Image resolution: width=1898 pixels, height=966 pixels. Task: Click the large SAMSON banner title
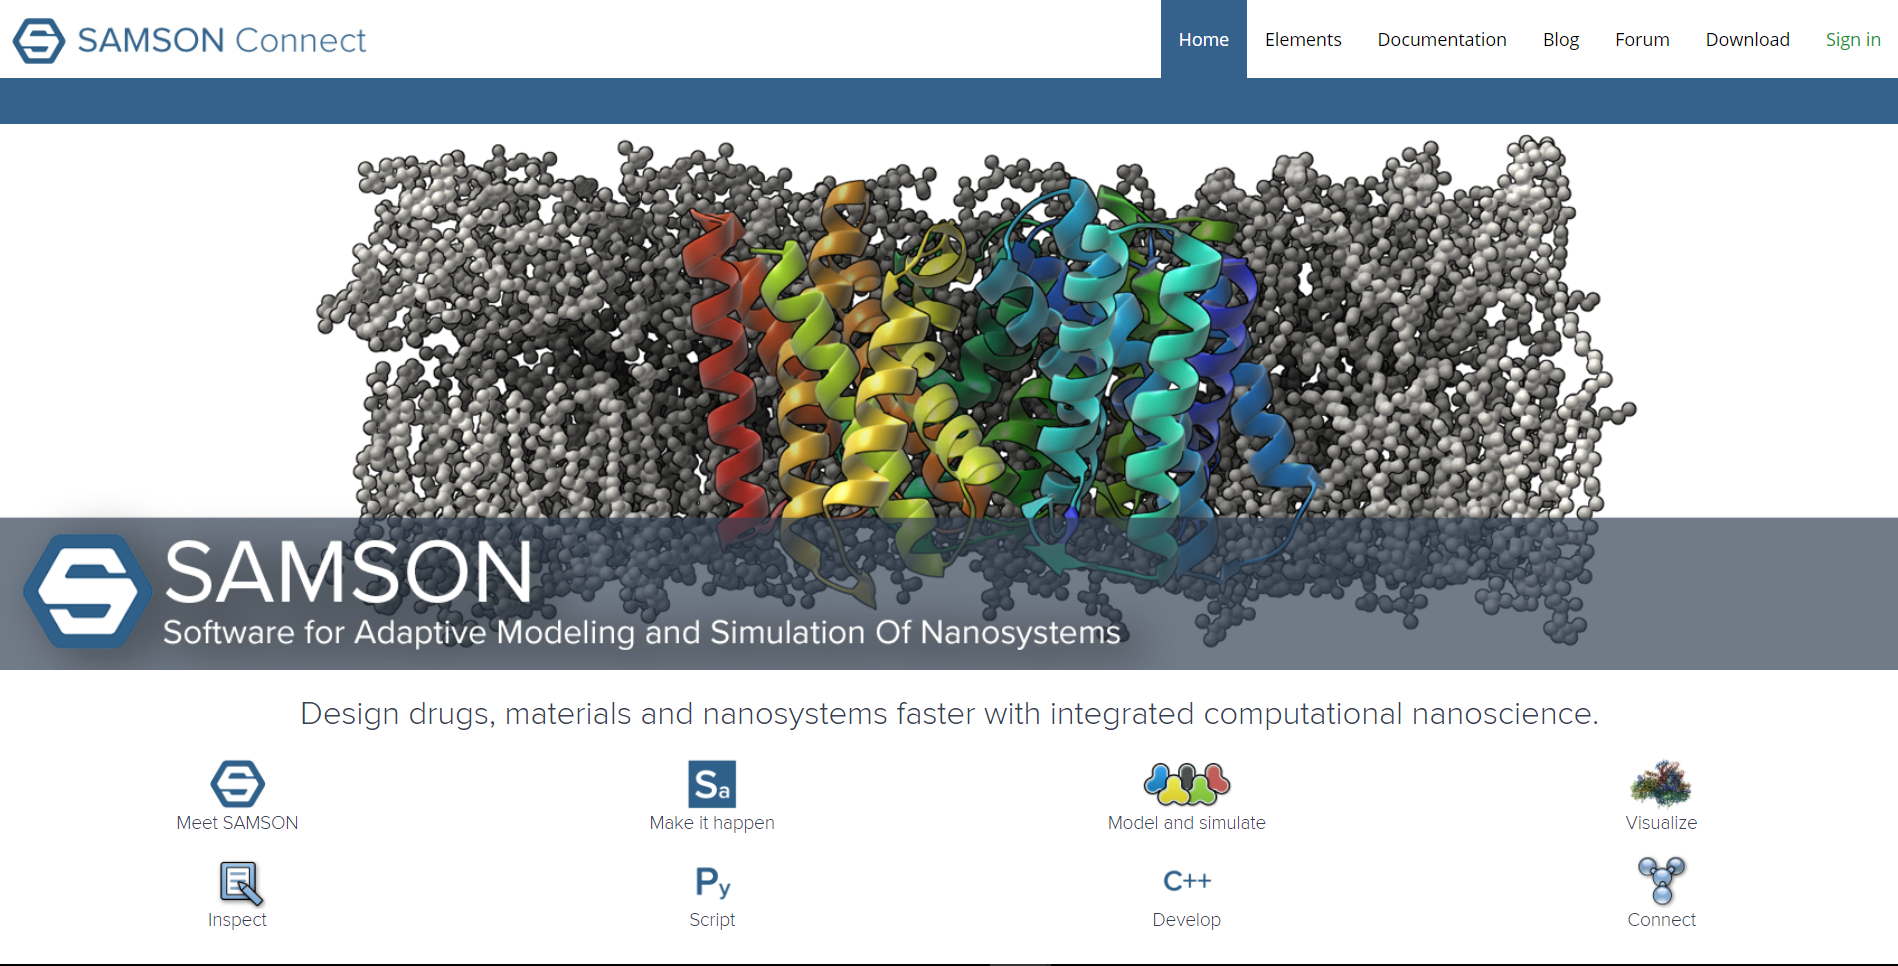tap(348, 572)
